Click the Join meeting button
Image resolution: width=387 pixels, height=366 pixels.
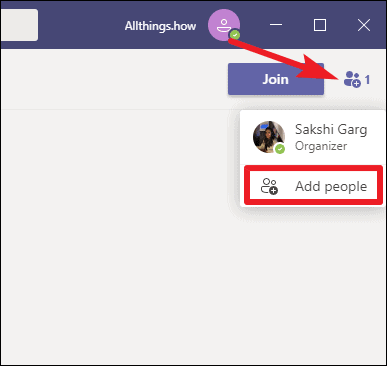pyautogui.click(x=276, y=79)
